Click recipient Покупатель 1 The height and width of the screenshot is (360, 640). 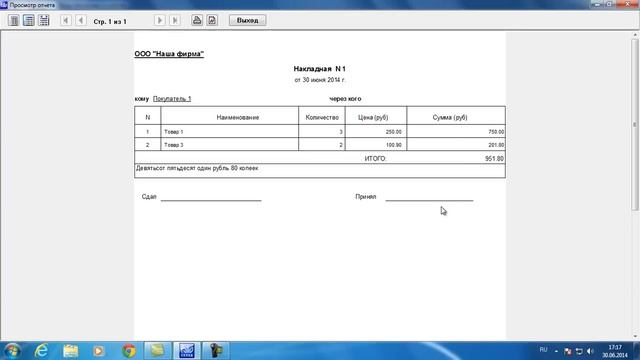tap(172, 99)
